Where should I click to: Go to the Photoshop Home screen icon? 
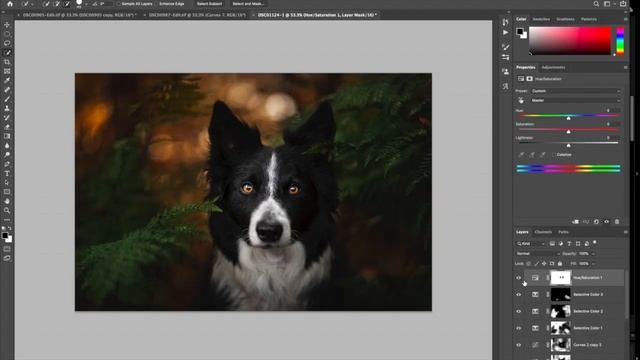(10, 4)
